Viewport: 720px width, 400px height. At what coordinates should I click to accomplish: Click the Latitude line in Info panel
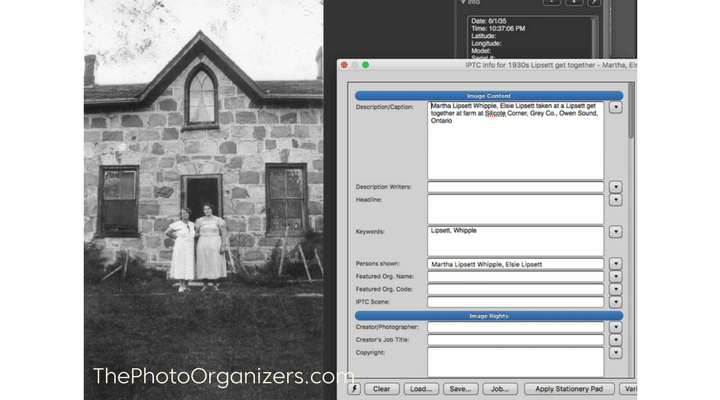coord(484,36)
